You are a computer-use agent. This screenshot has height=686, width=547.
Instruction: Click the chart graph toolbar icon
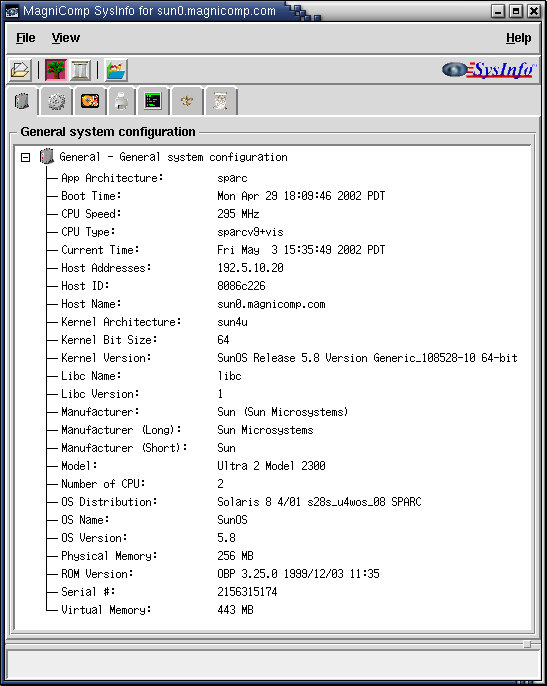[x=116, y=70]
